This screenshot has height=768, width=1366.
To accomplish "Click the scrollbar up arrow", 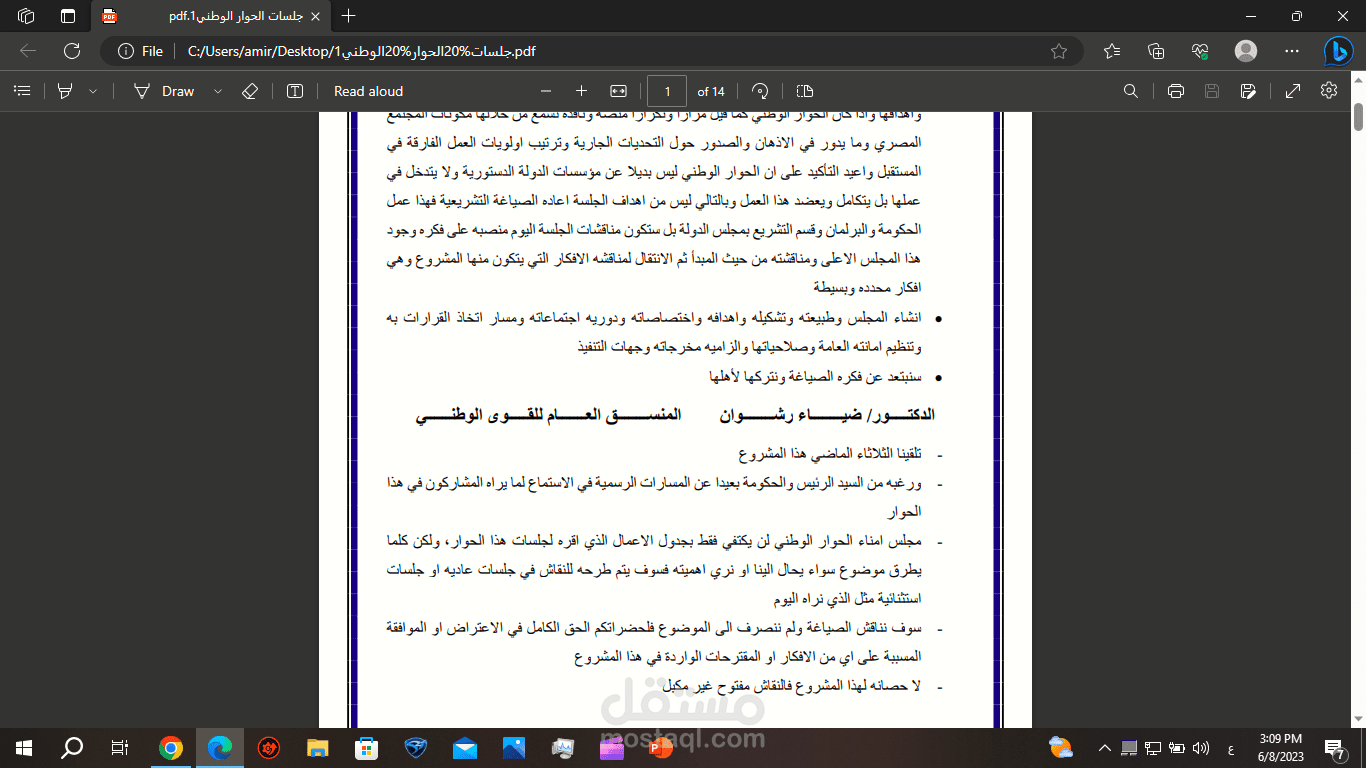I will tap(1358, 81).
